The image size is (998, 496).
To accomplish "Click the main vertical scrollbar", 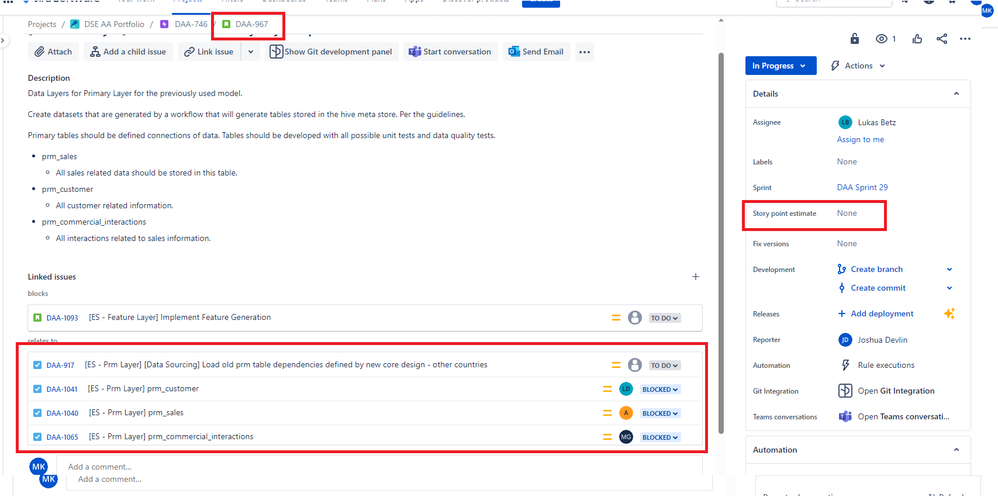I will pos(721,242).
